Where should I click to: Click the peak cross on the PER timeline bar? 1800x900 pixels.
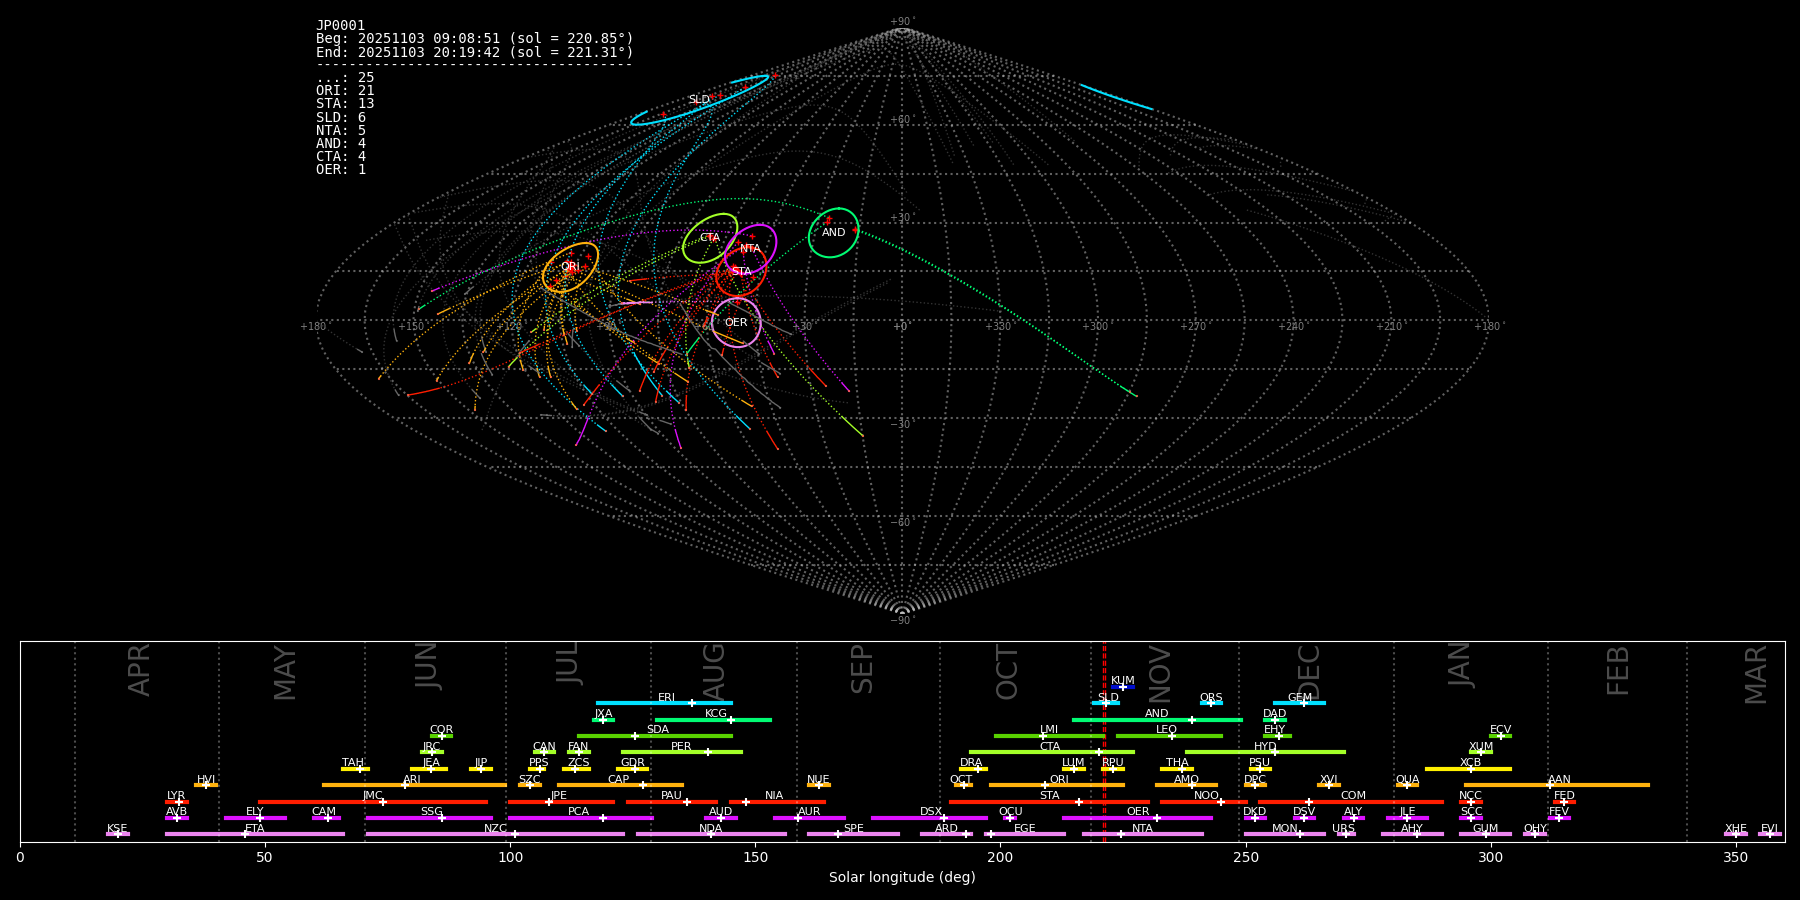[x=708, y=752]
